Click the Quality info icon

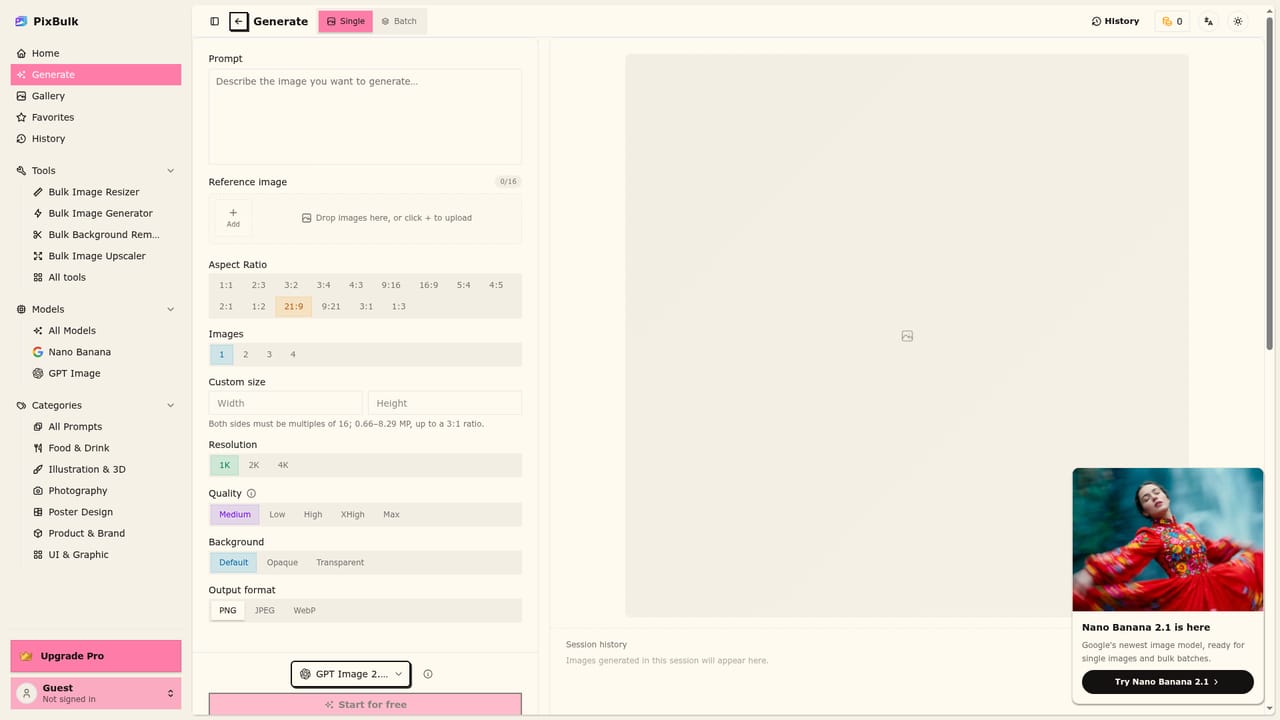(x=251, y=493)
